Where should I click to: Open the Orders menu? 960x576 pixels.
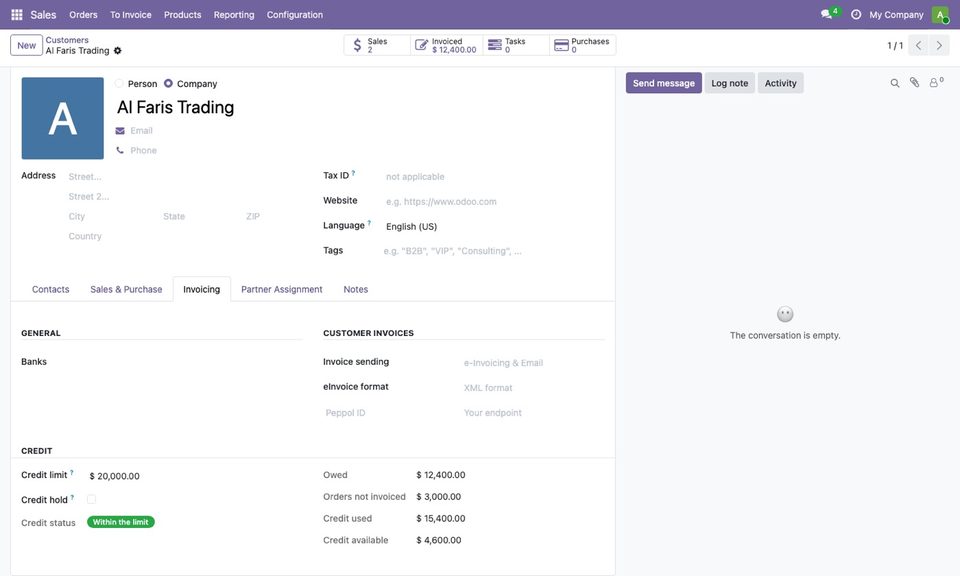click(83, 15)
